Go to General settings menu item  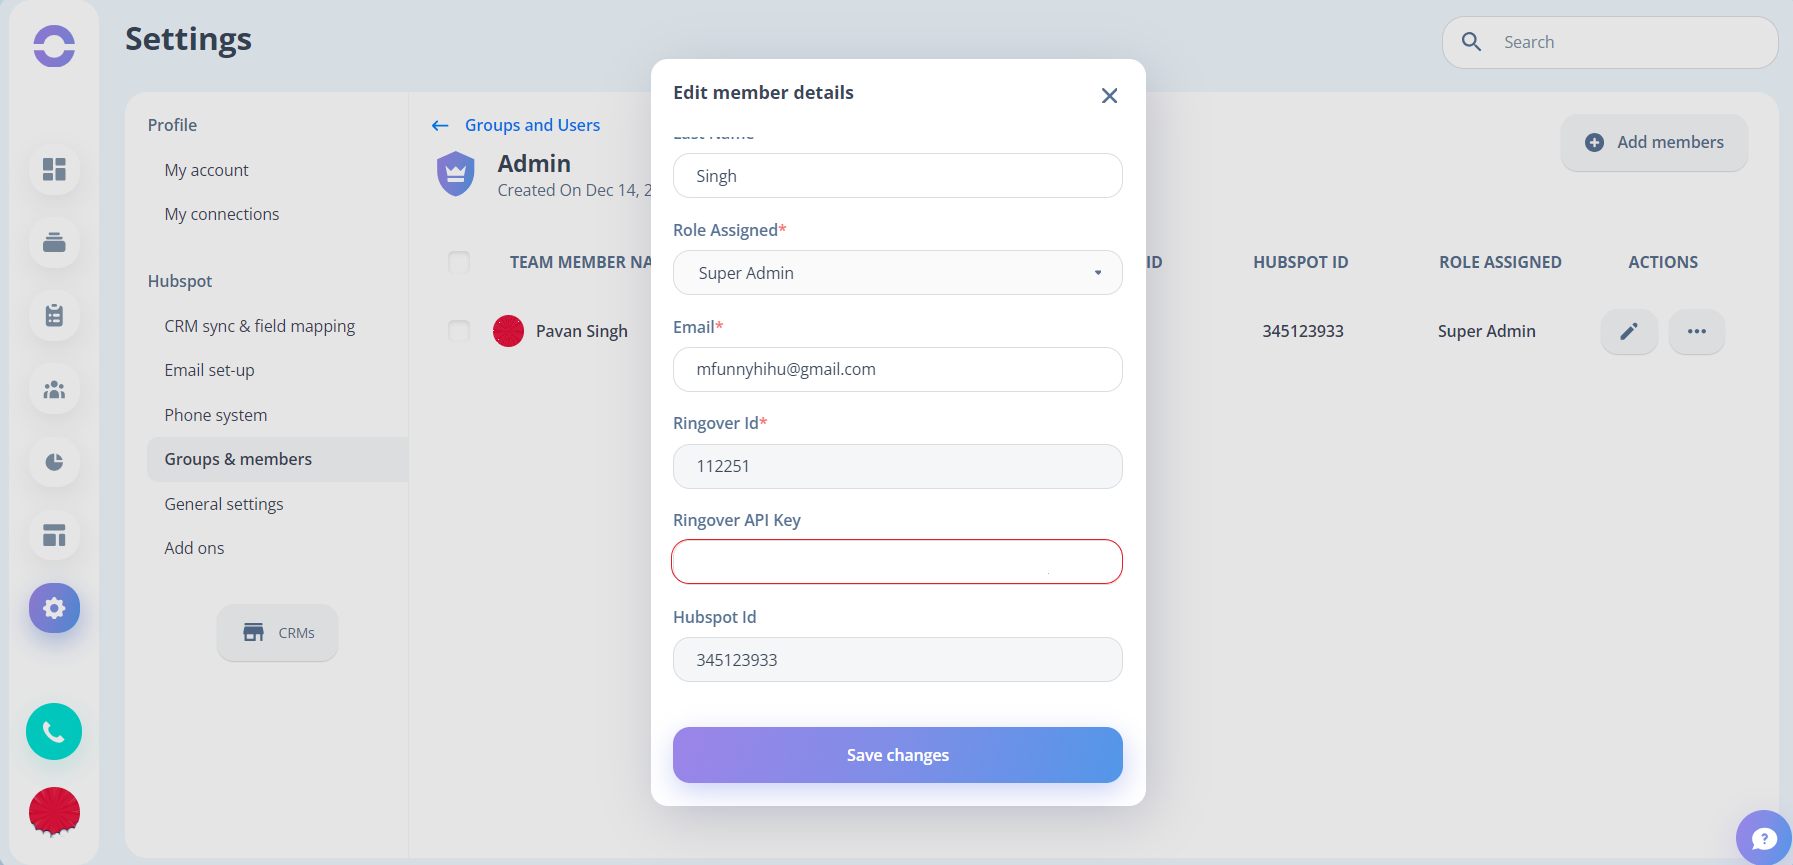(224, 504)
